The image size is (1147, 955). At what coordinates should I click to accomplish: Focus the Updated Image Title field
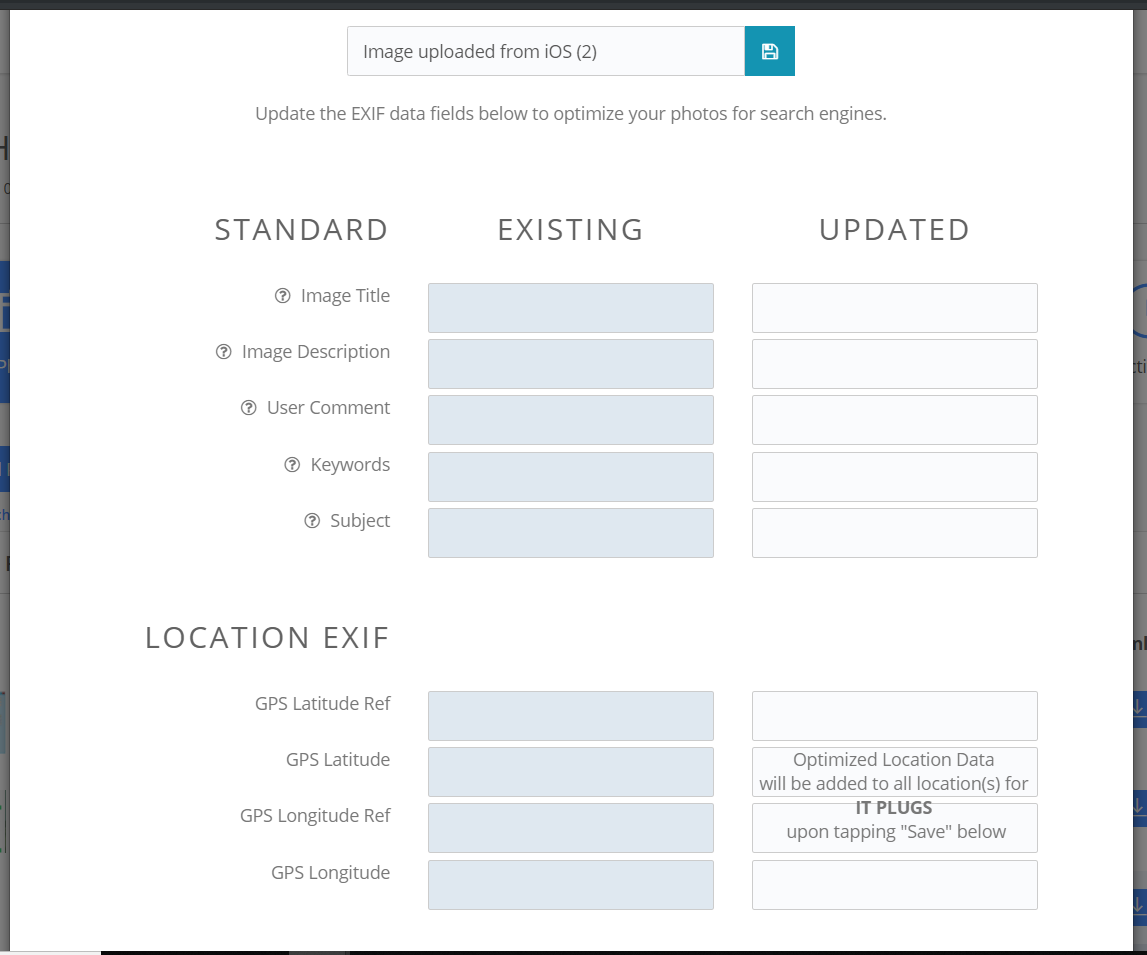point(894,308)
